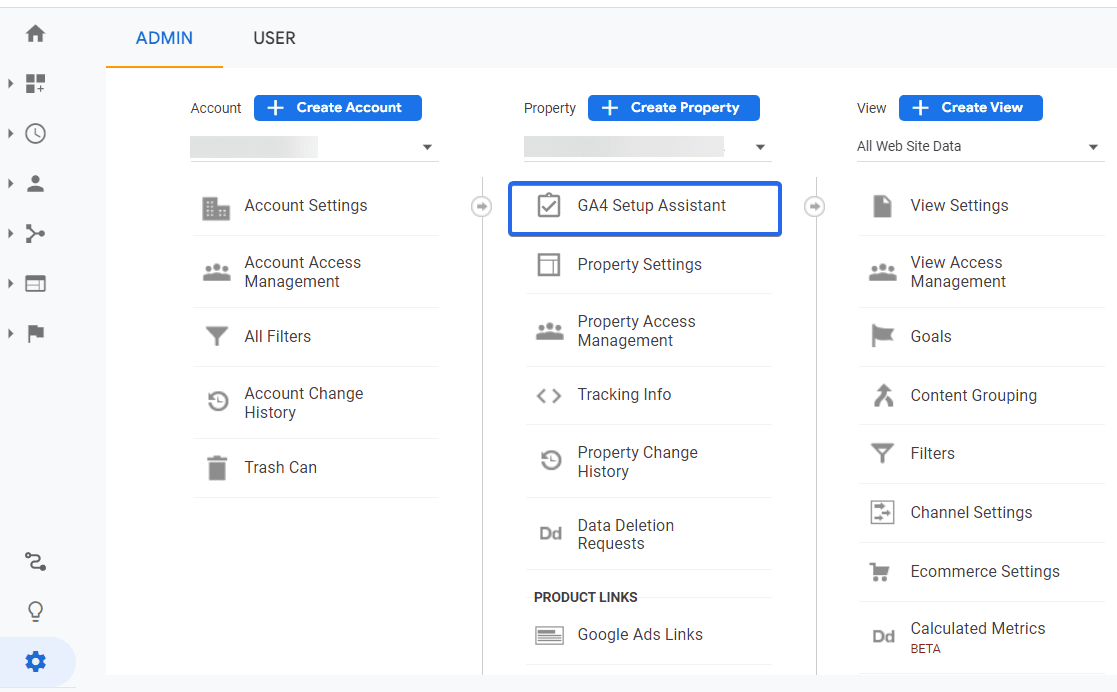Click the view Filters funnel icon
The height and width of the screenshot is (692, 1117).
[882, 453]
